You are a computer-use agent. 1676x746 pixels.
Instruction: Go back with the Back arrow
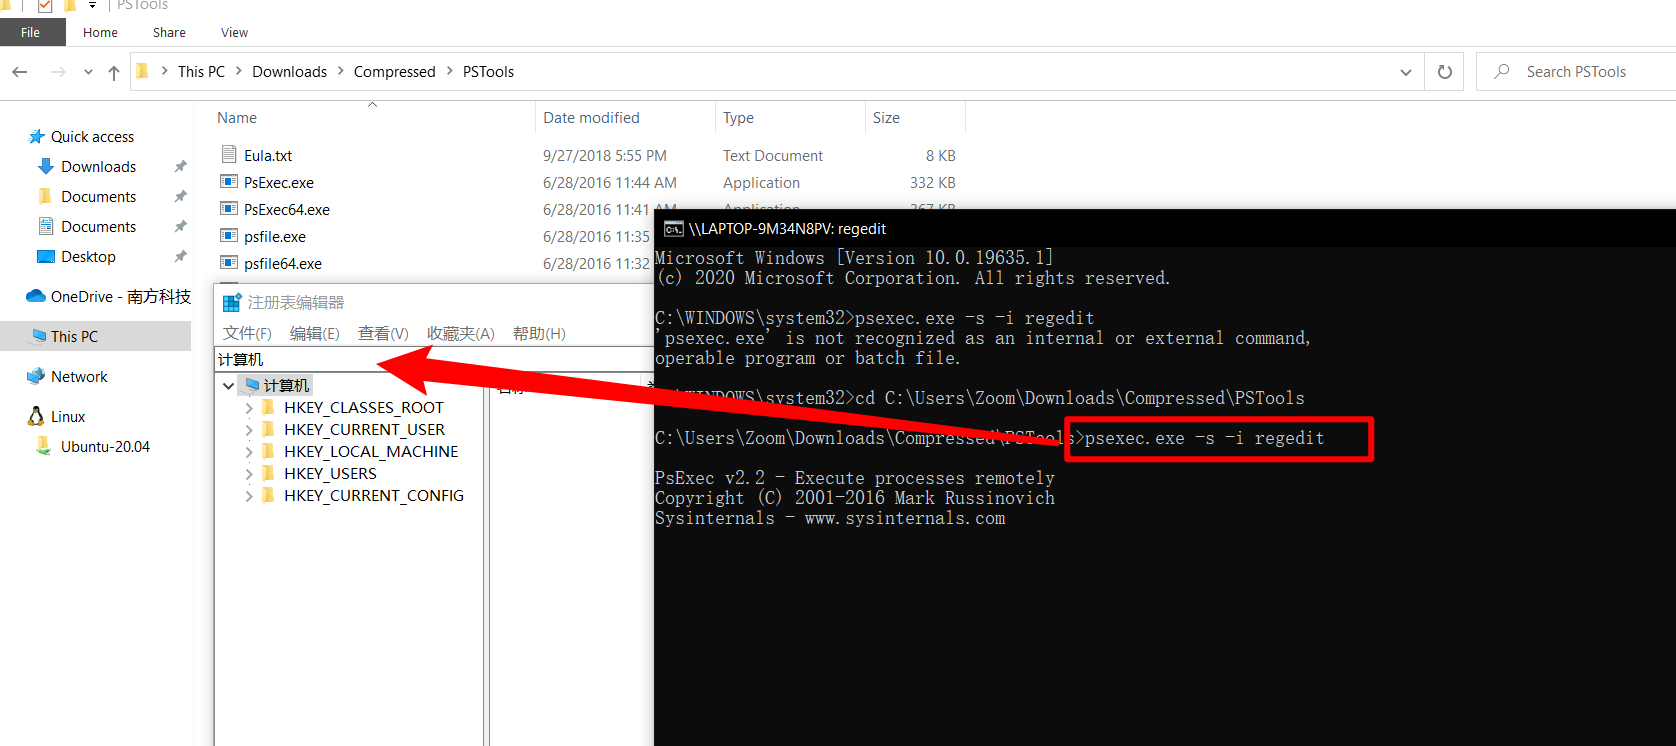coord(20,72)
